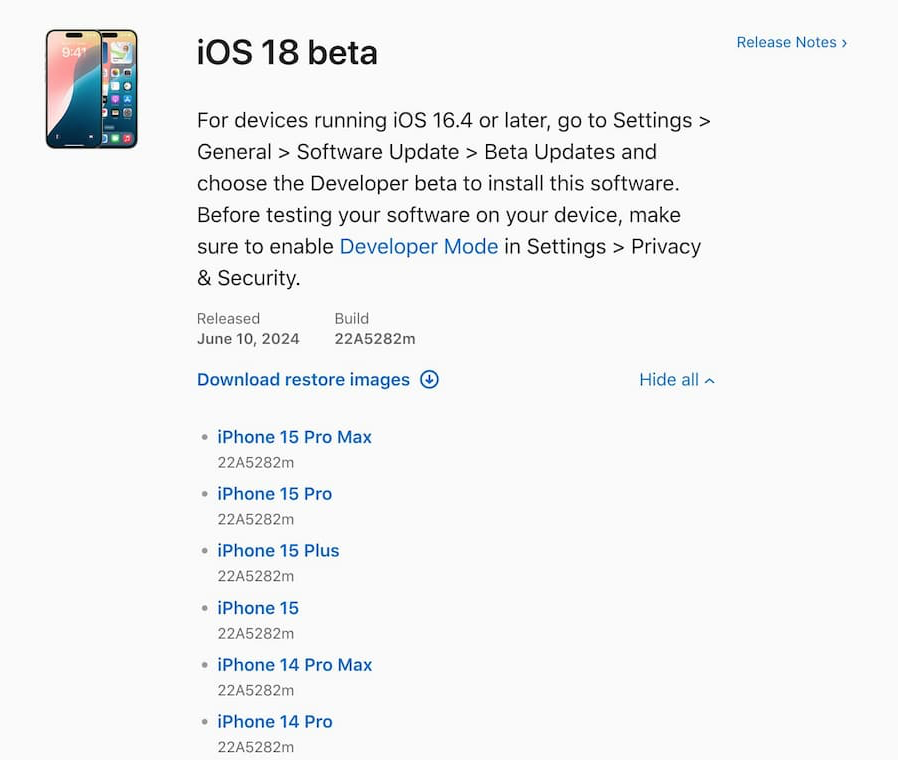Select the iPhone 14 Pro restore image
This screenshot has height=760, width=904.
point(274,721)
